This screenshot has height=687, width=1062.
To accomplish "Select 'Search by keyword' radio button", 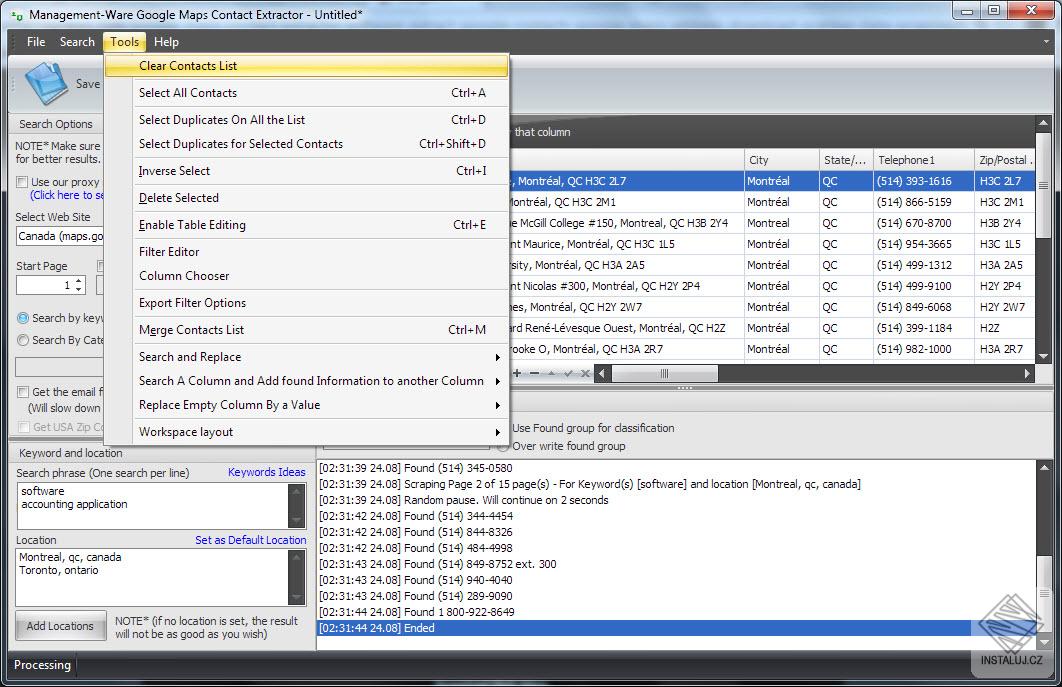I will click(x=23, y=318).
